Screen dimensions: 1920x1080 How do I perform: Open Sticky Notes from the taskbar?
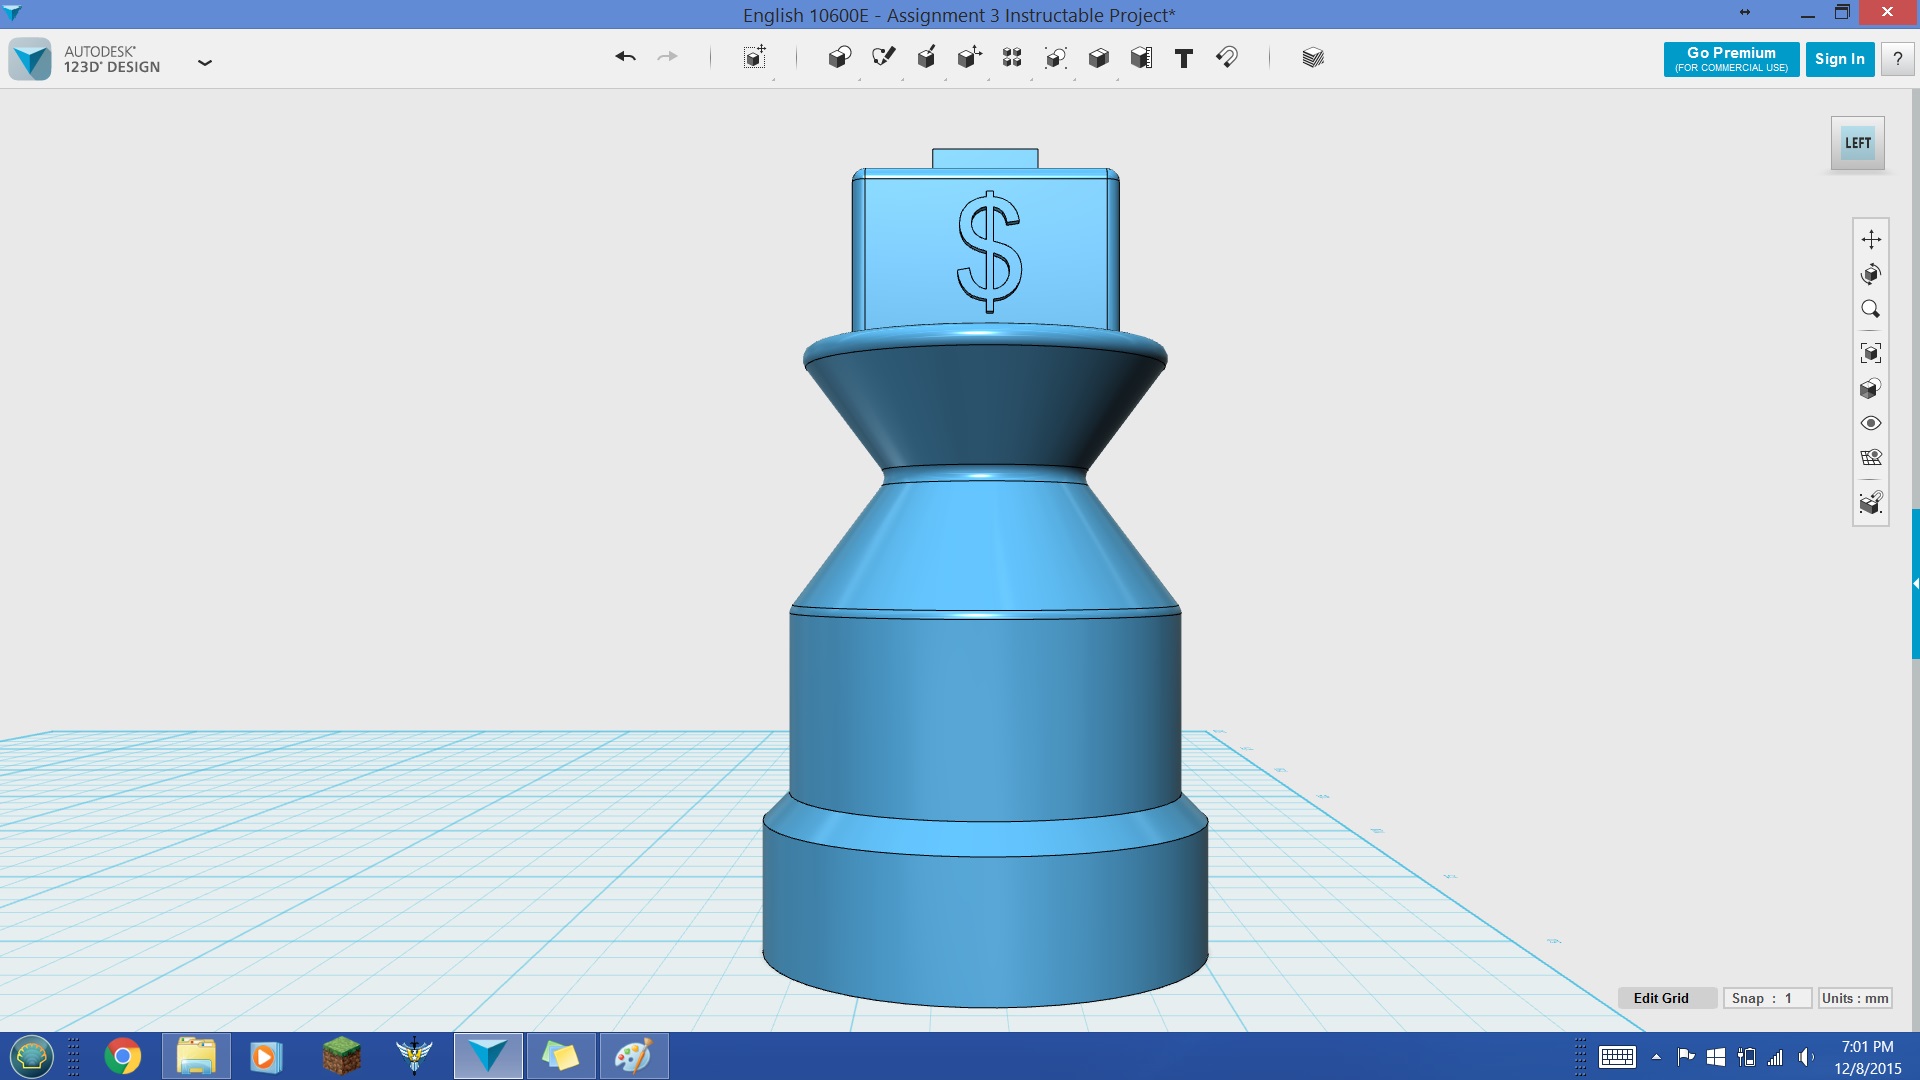pyautogui.click(x=560, y=1056)
